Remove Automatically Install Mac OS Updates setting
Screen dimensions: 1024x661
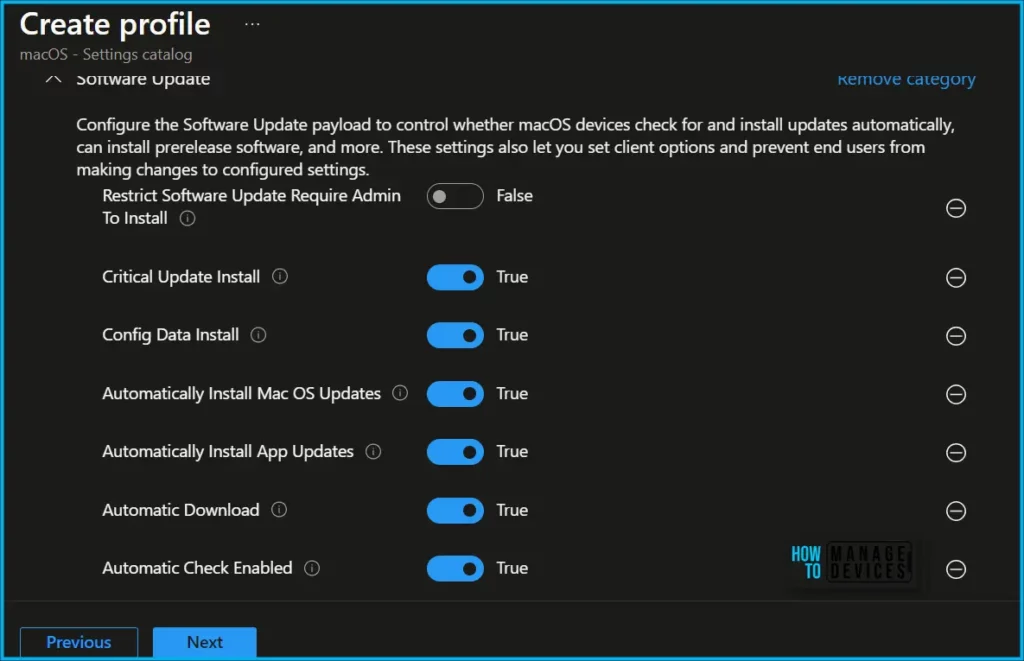point(955,395)
